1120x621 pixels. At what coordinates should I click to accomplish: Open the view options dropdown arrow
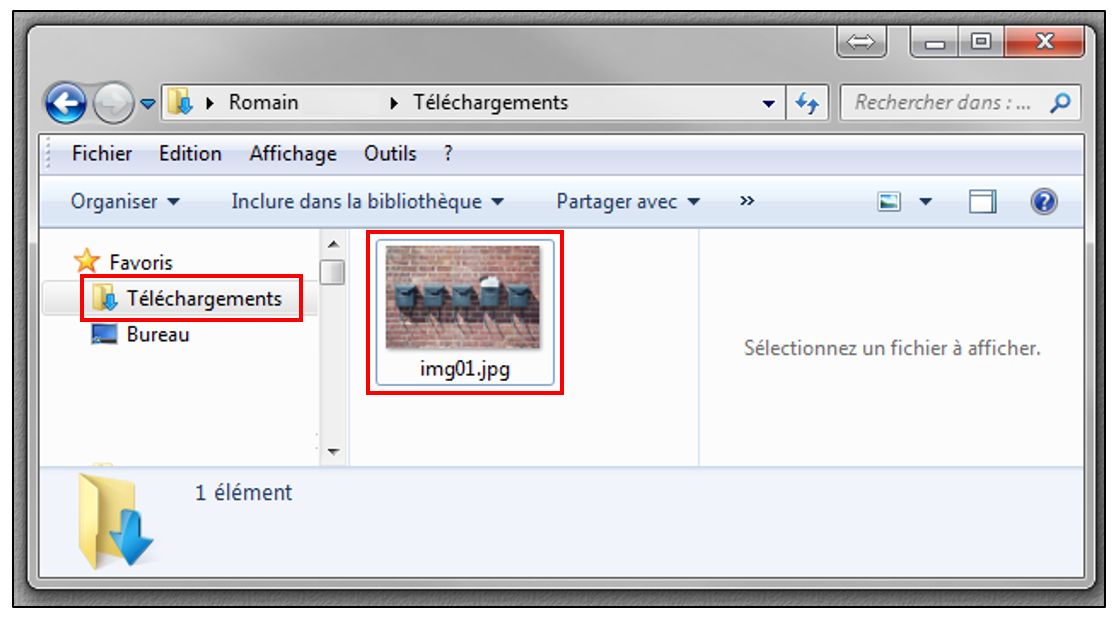tap(926, 202)
